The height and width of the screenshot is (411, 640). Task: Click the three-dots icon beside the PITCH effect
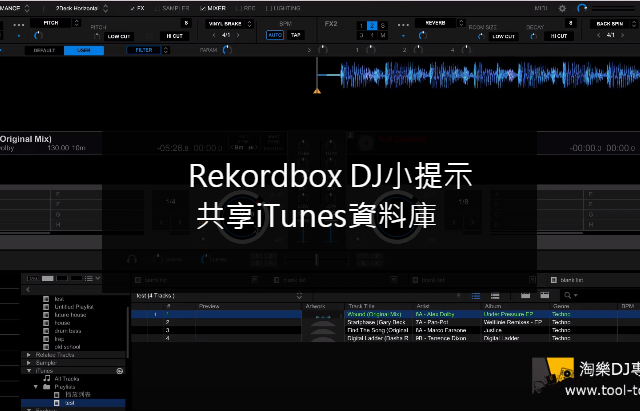[19, 24]
